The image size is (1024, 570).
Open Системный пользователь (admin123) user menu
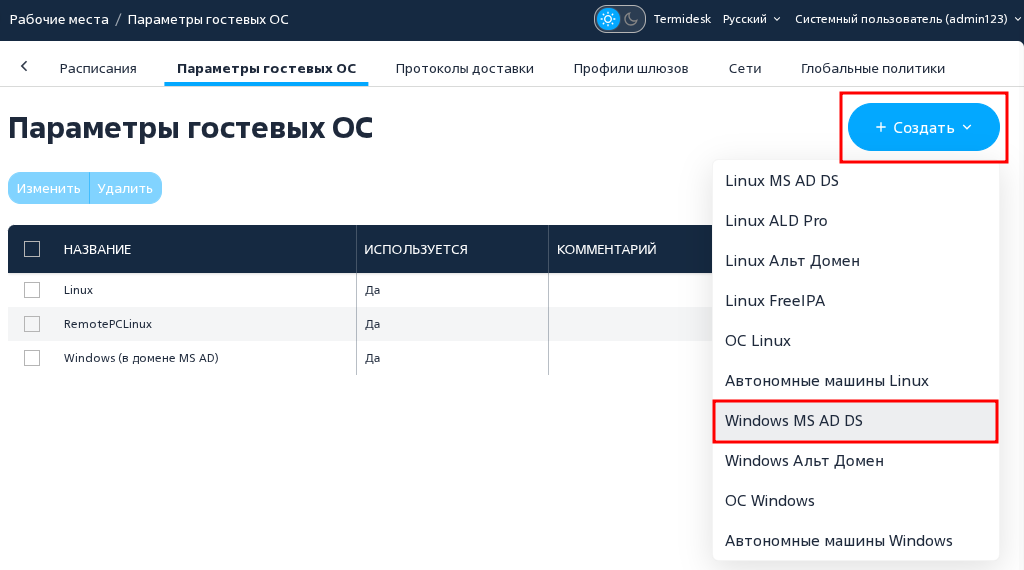tap(907, 19)
